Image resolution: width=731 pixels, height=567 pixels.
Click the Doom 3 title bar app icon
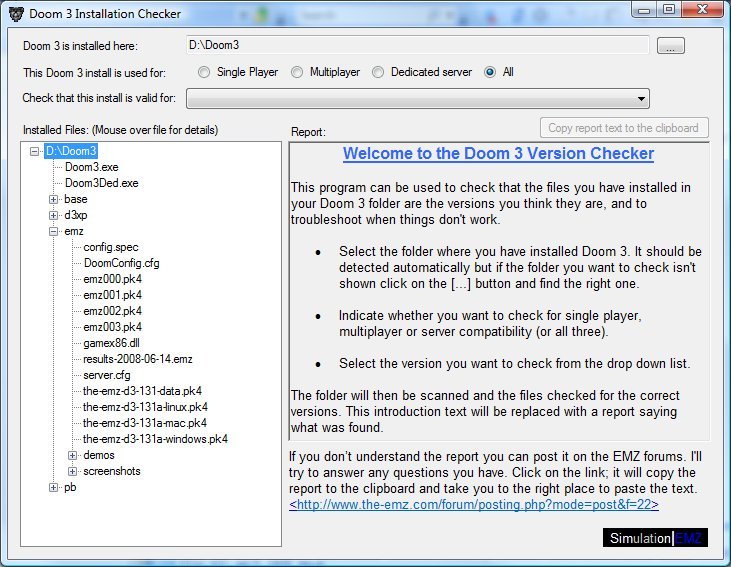(x=15, y=11)
